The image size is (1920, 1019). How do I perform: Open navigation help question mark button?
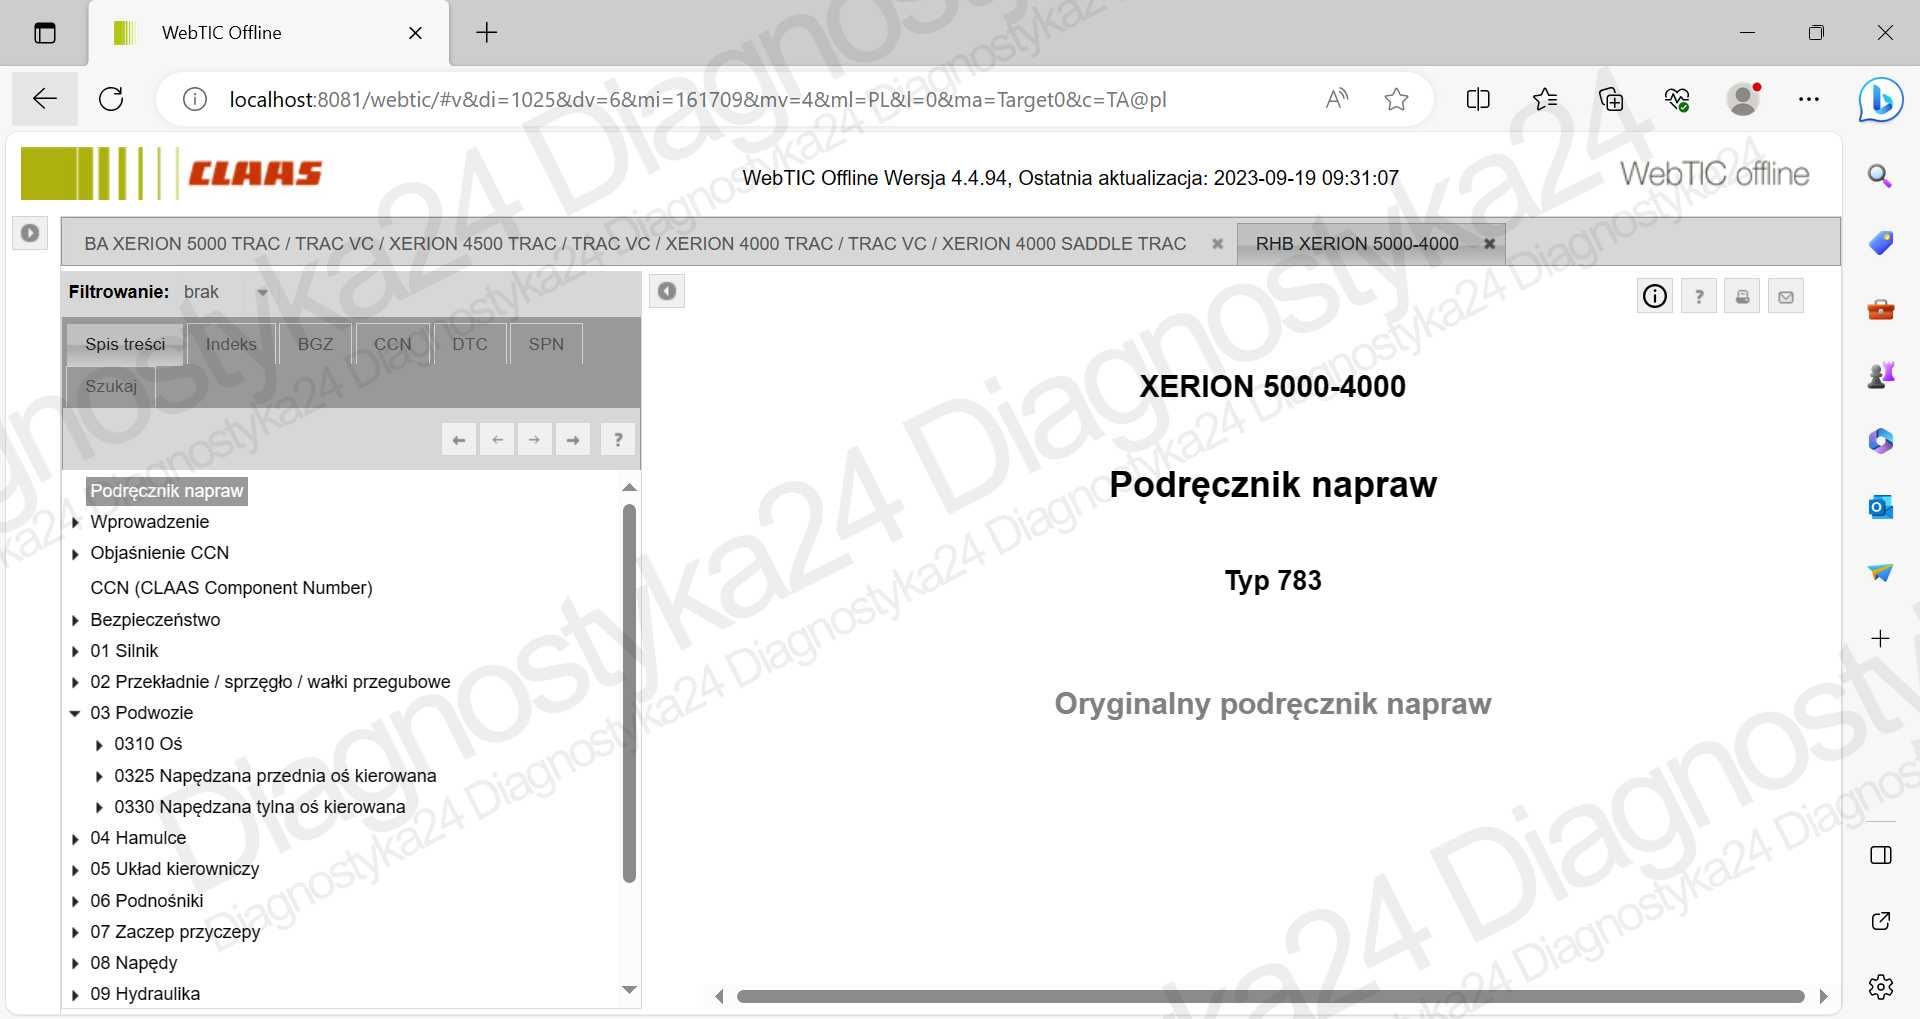[618, 439]
